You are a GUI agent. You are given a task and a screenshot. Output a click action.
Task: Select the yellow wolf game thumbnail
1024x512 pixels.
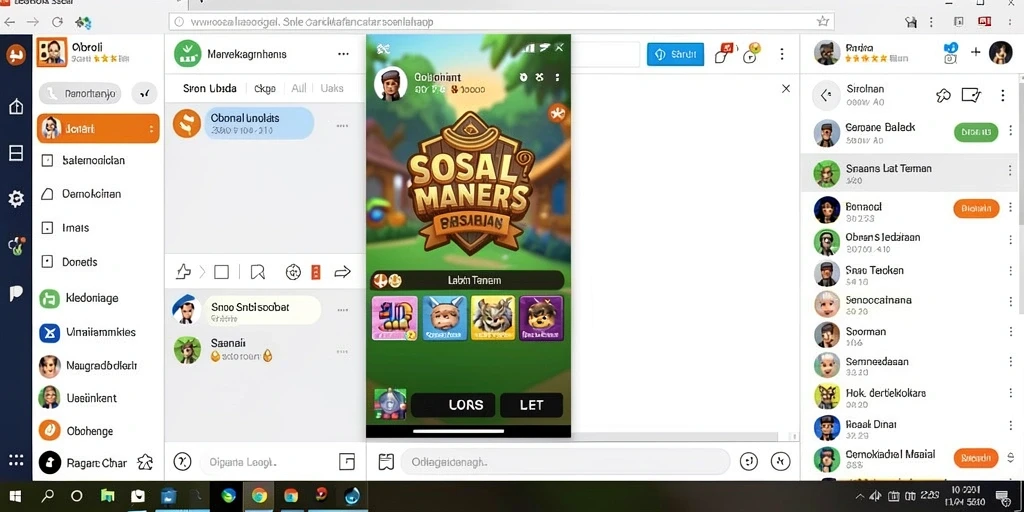(493, 318)
